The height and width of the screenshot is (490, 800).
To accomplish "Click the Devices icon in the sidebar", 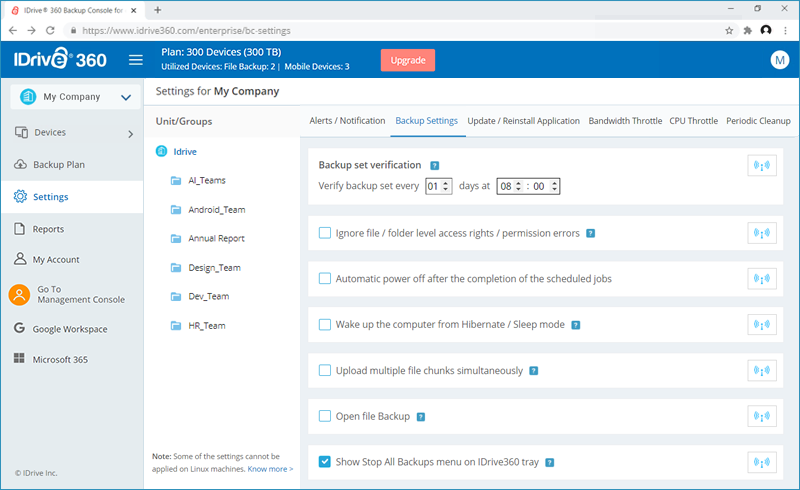I will 21,132.
